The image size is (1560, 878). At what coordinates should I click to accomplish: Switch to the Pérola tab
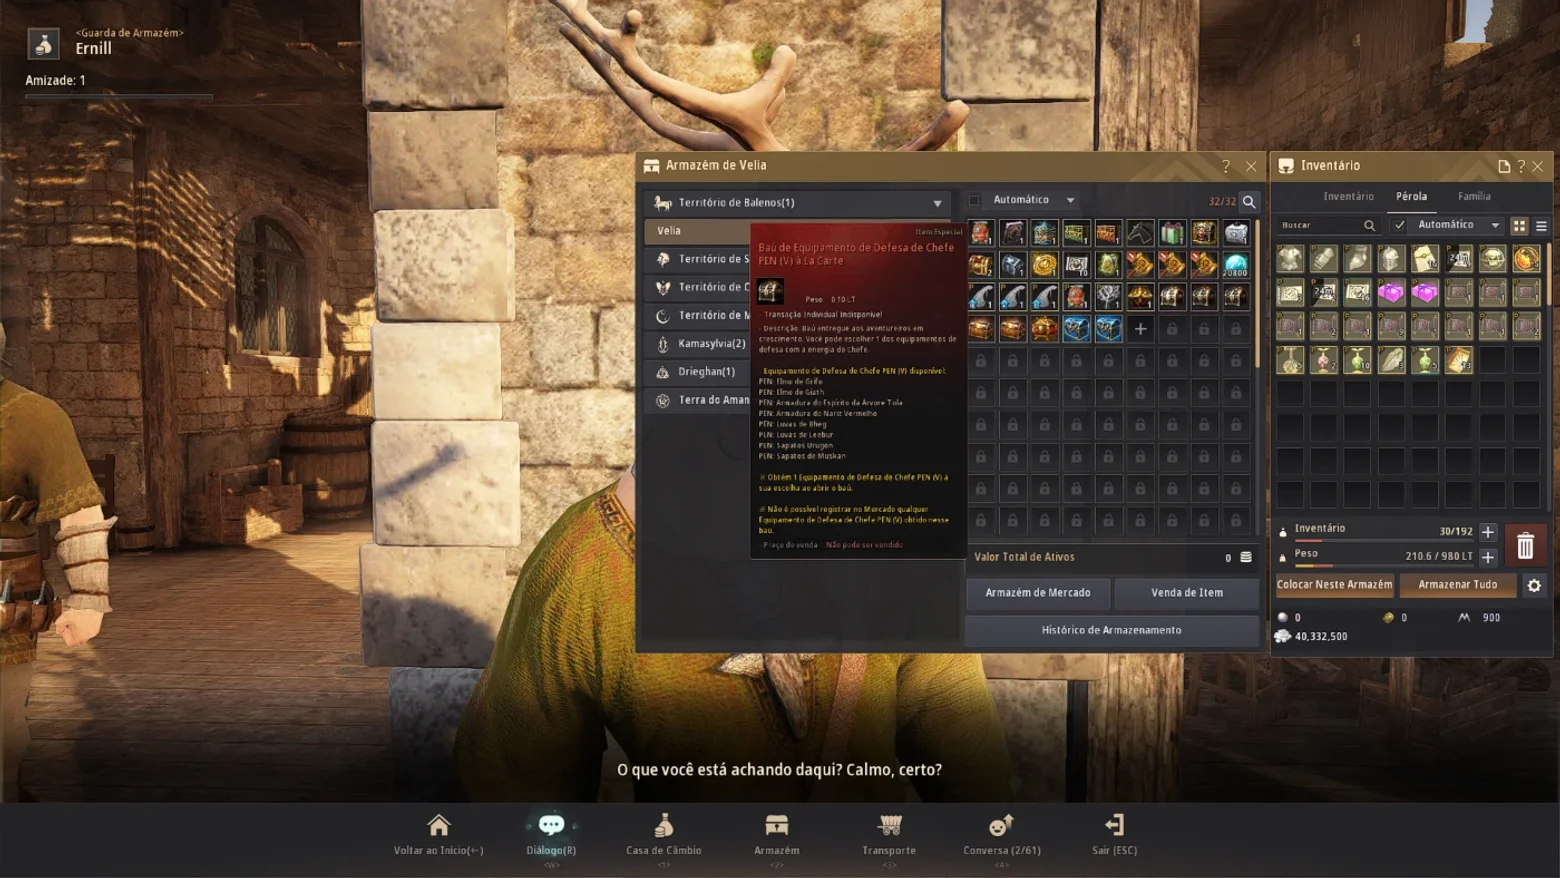pyautogui.click(x=1411, y=196)
